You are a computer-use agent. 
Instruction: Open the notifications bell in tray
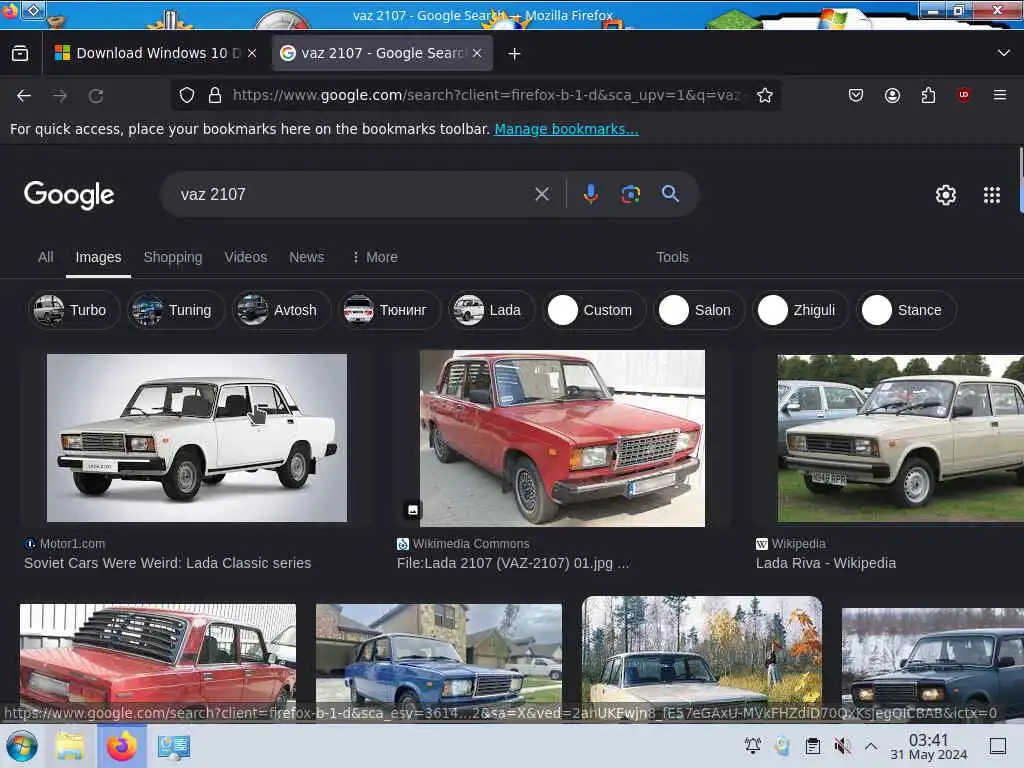click(x=752, y=745)
